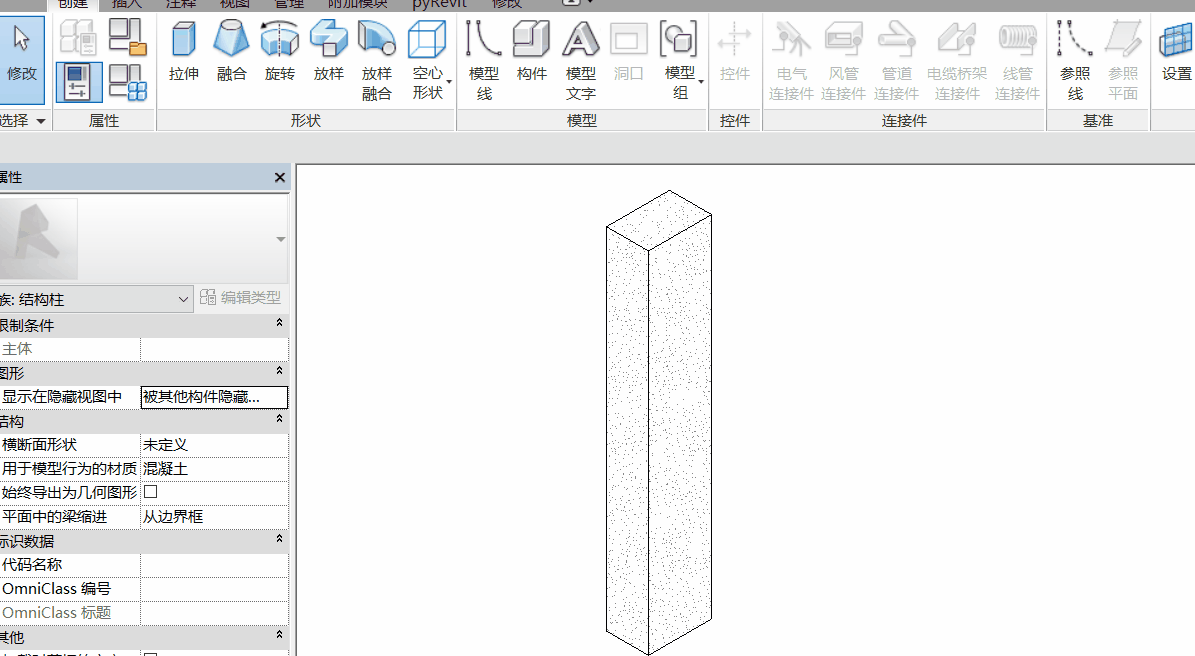The width and height of the screenshot is (1195, 656).
Task: Collapse the 限制条件 section
Action: [x=279, y=323]
